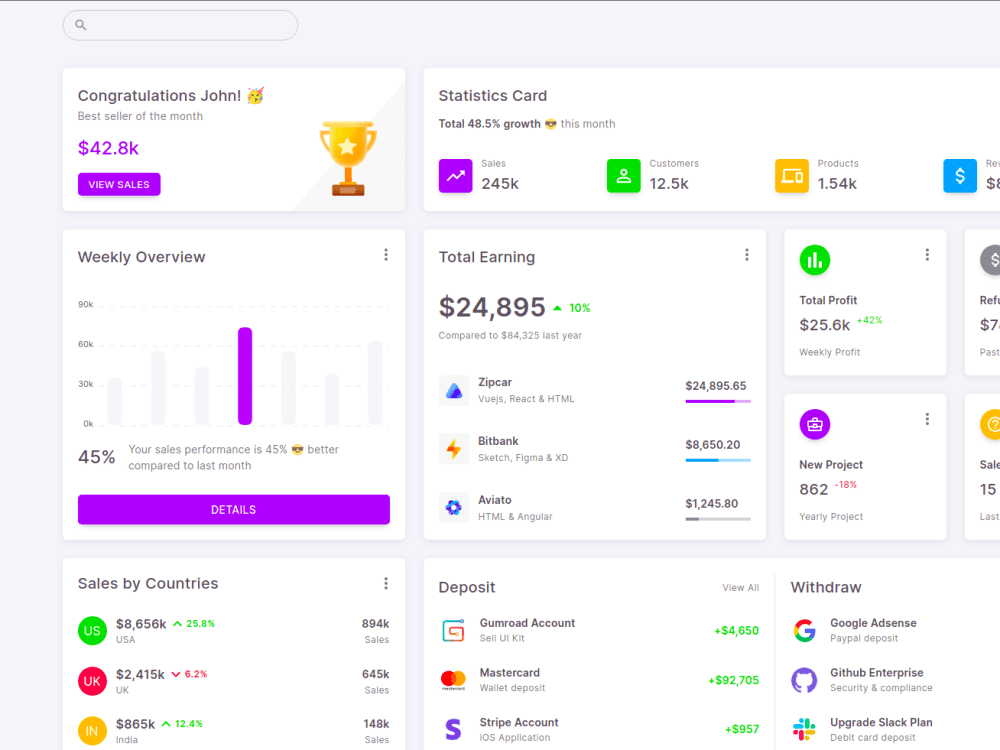Click the +$957 Stripe deposit amount

point(742,729)
